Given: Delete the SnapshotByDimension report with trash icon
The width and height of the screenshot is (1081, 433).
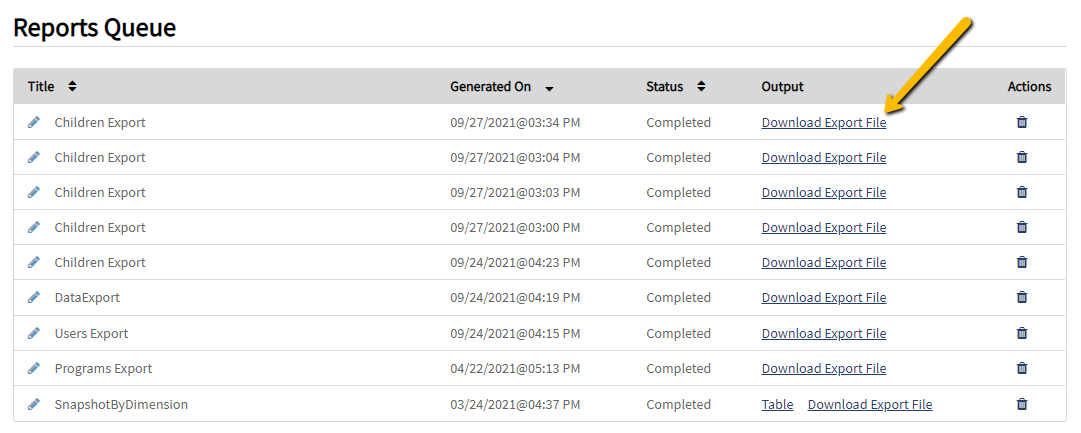Looking at the screenshot, I should click(x=1022, y=404).
